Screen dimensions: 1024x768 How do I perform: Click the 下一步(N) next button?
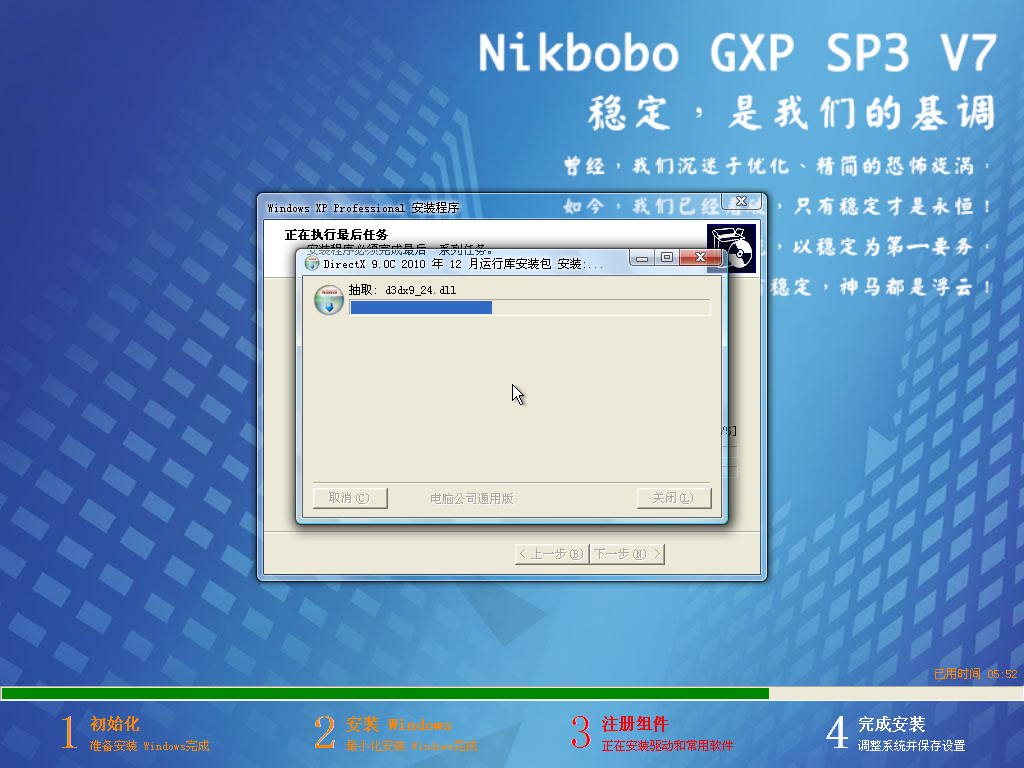tap(627, 554)
